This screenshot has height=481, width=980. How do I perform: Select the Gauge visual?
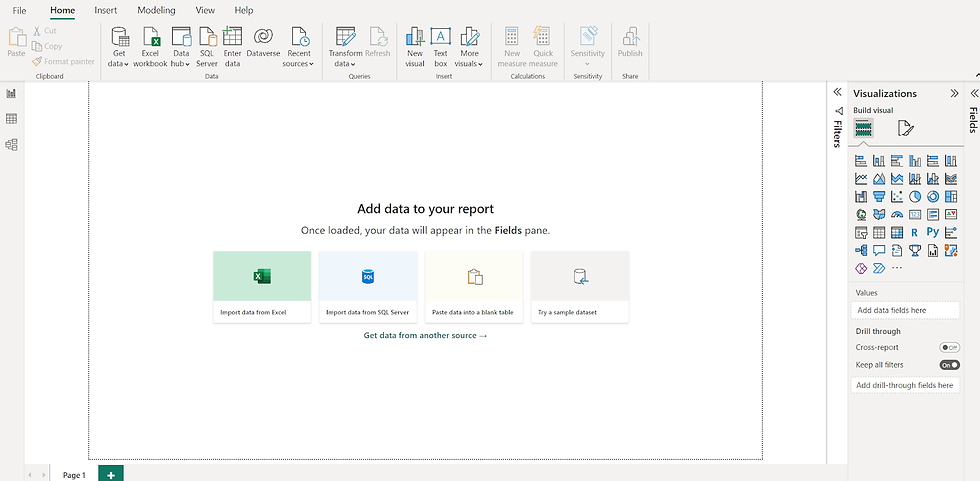point(897,215)
